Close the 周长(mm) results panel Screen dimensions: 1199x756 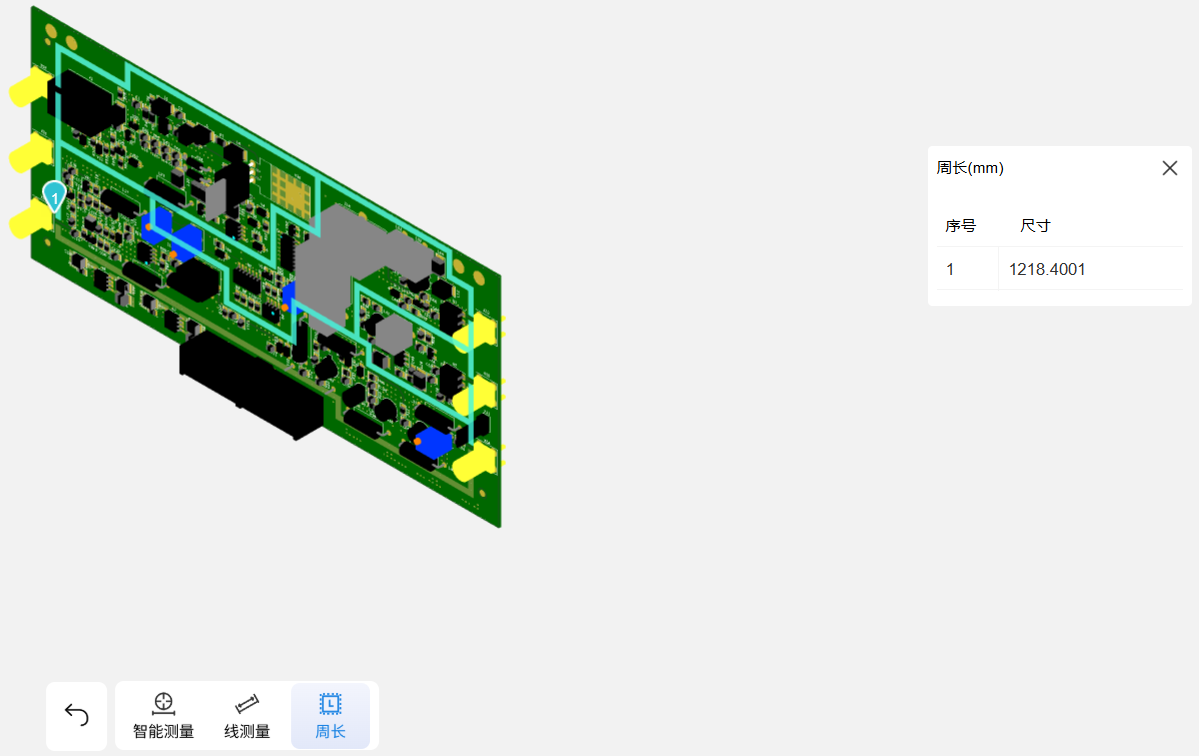click(x=1169, y=168)
